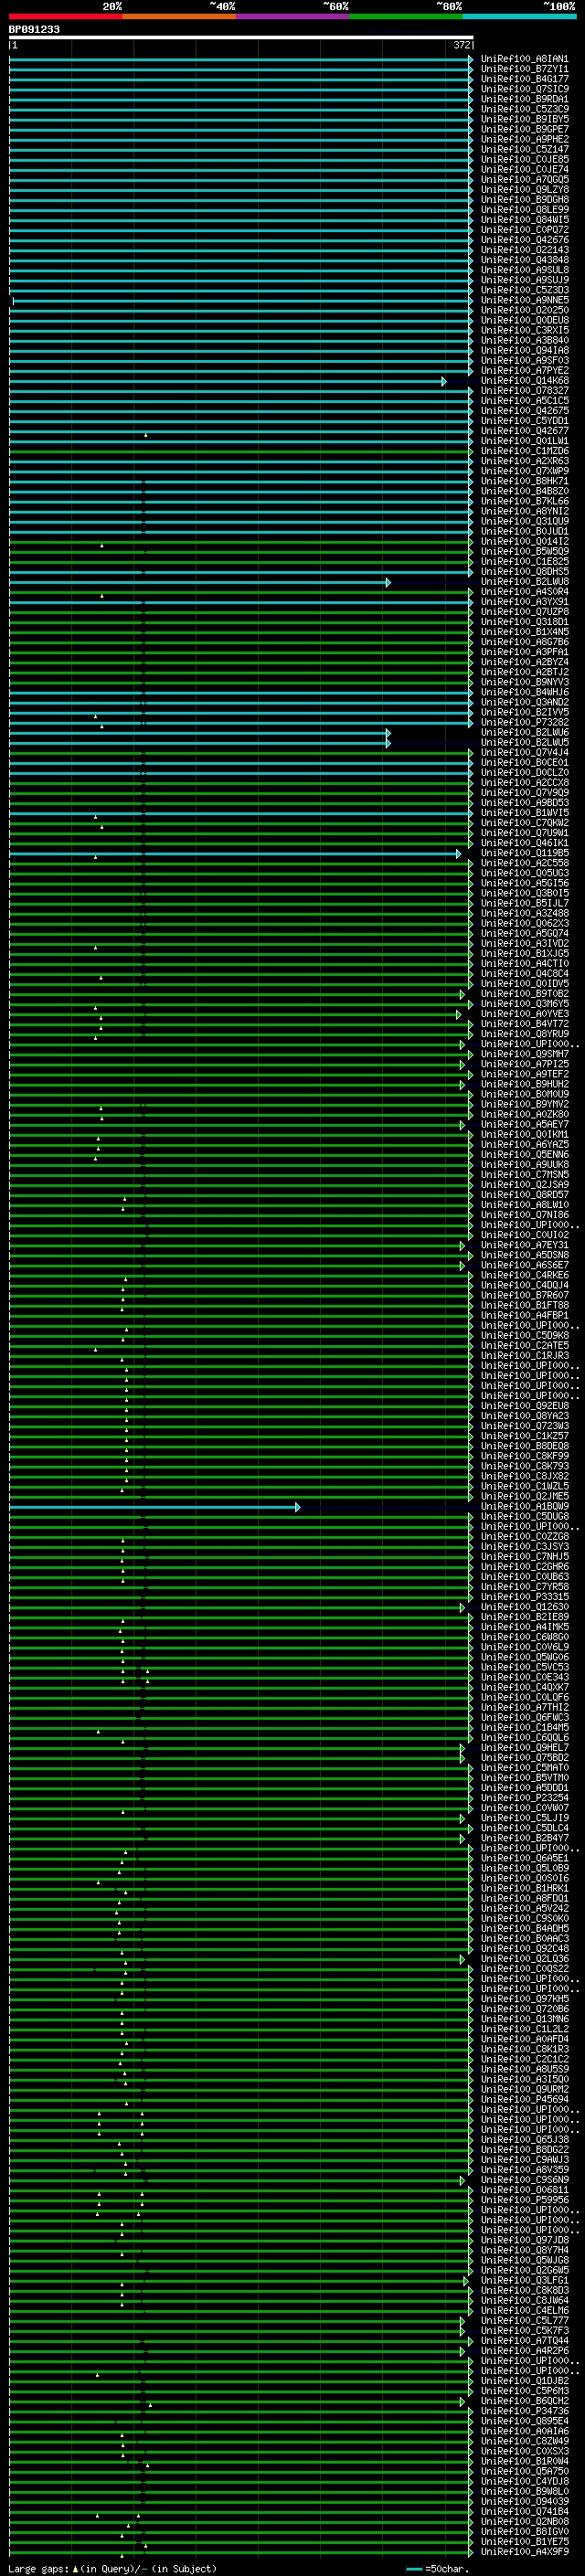Select label UniRef100_B1YE75
Image resolution: width=585 pixels, height=2576 pixels.
click(524, 2541)
